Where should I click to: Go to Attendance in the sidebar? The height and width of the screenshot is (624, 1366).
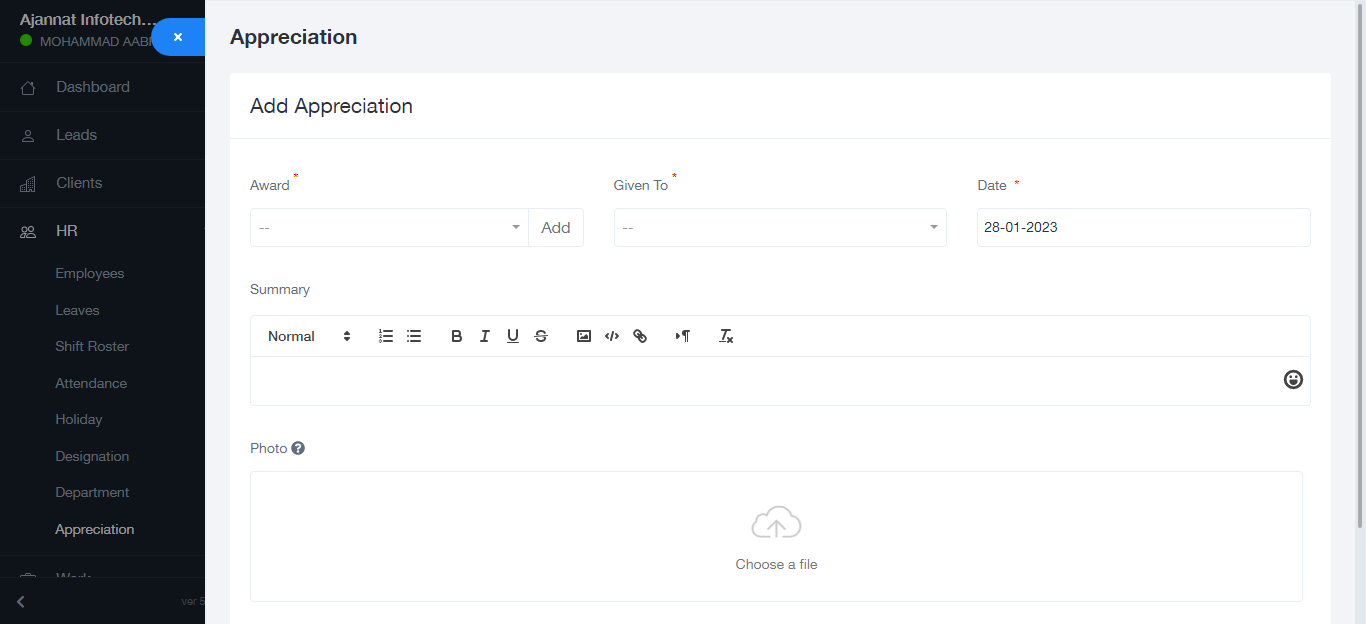(91, 384)
